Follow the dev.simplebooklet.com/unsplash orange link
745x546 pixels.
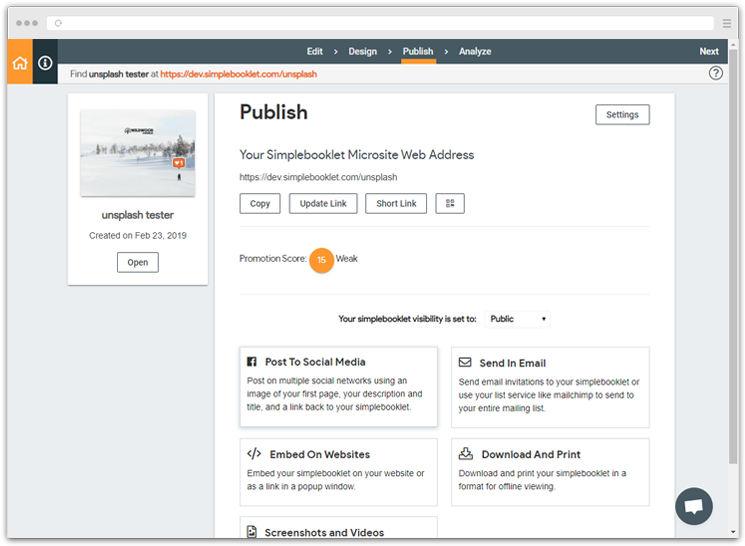pyautogui.click(x=238, y=74)
